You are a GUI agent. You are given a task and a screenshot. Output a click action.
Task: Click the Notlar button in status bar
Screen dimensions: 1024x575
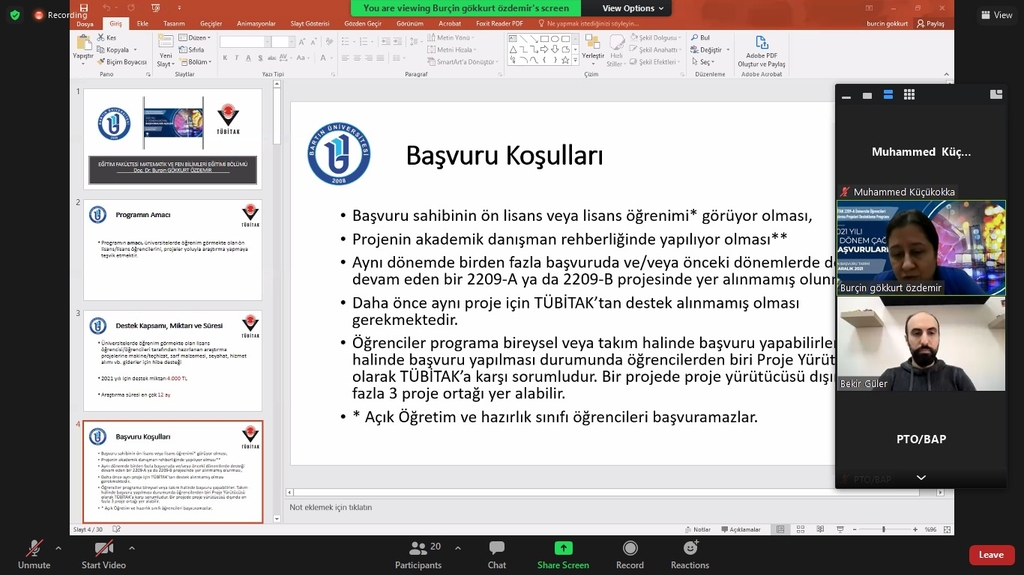(x=697, y=529)
